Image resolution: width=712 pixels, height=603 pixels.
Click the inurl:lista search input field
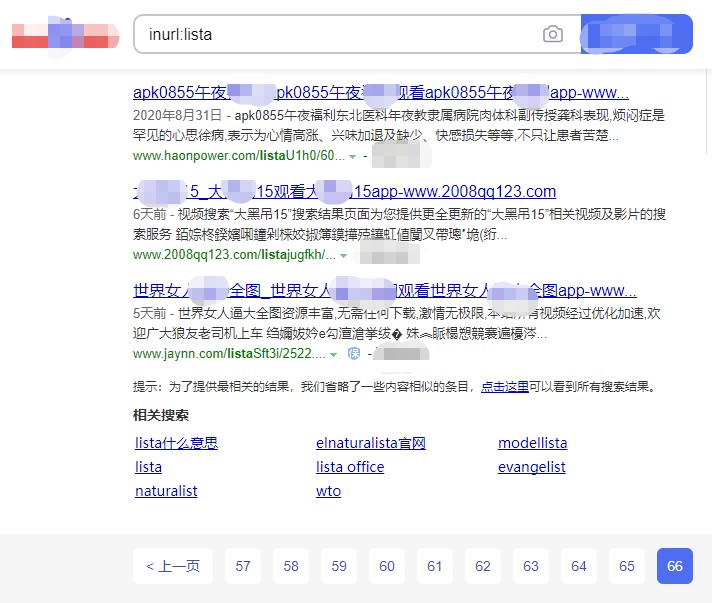(335, 34)
